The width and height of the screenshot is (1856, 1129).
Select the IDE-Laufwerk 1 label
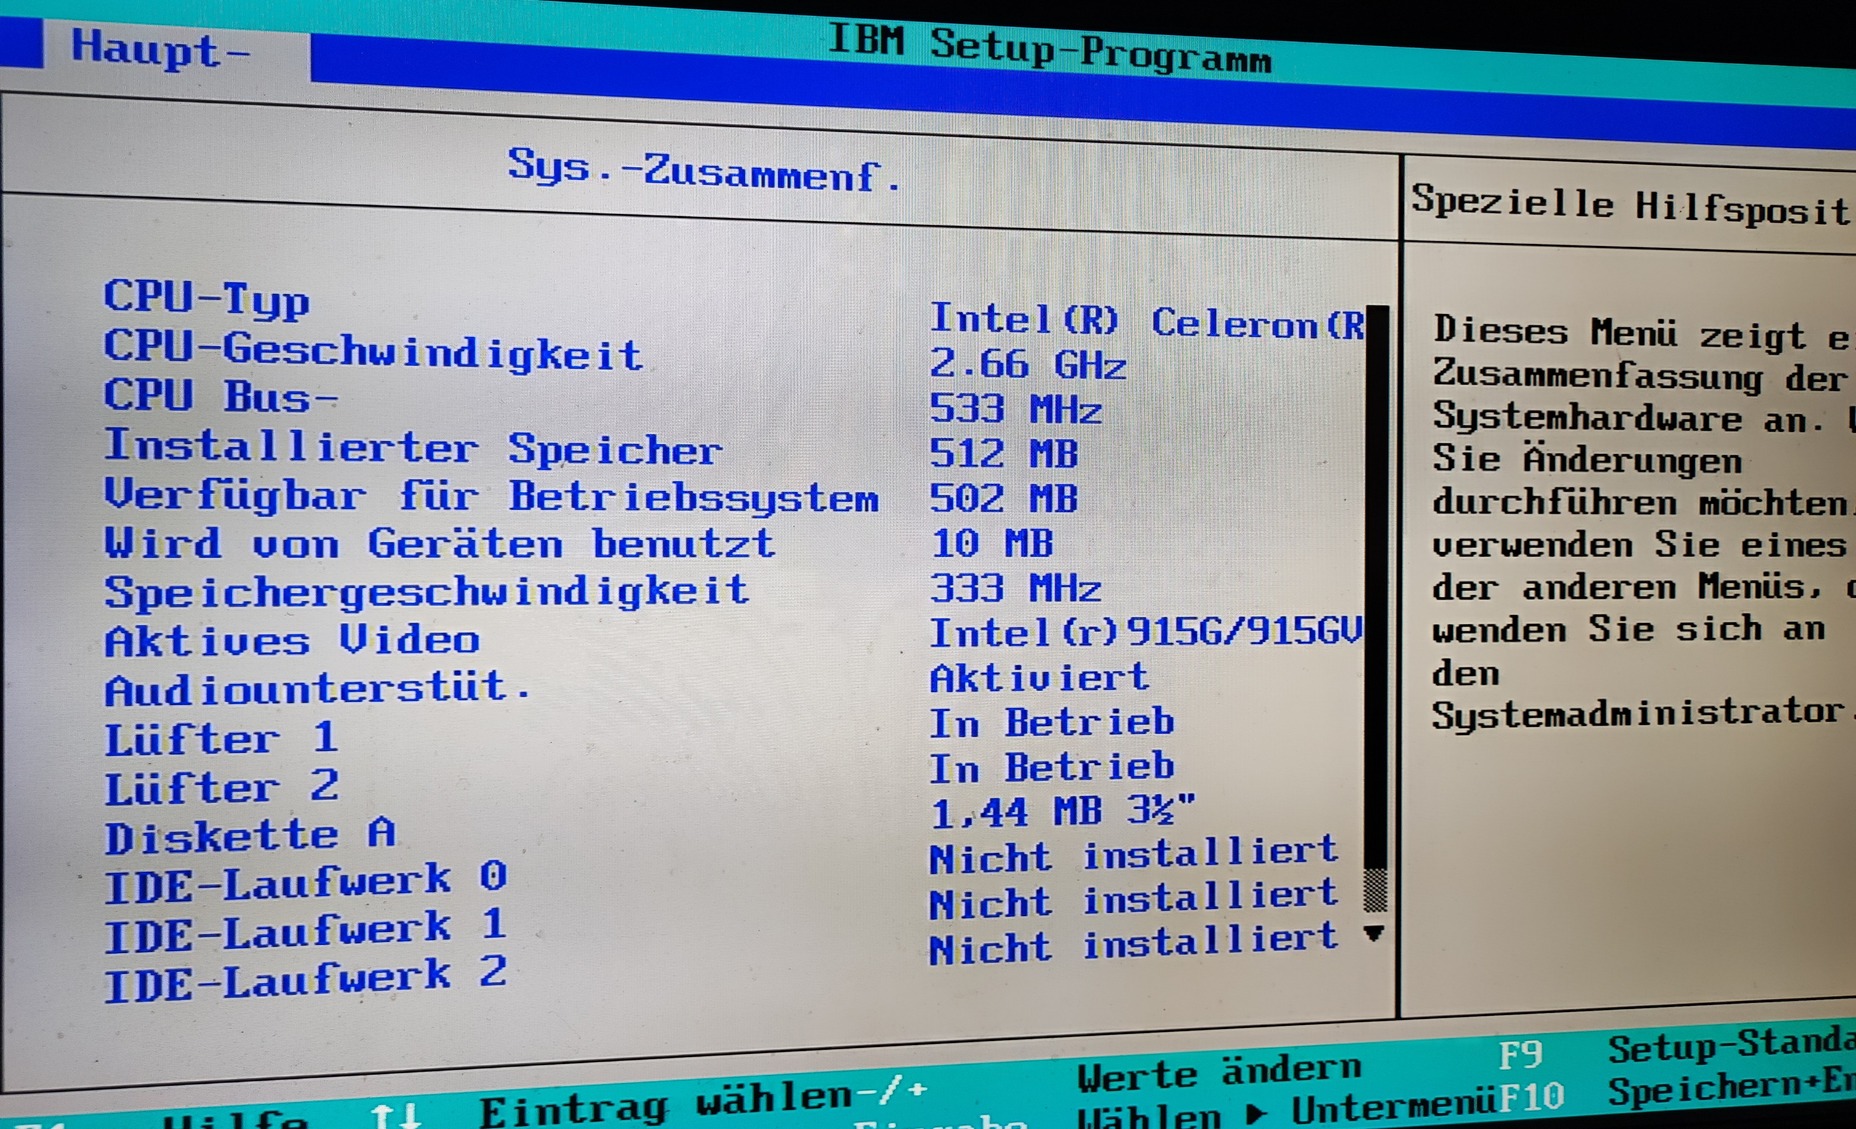pyautogui.click(x=306, y=931)
